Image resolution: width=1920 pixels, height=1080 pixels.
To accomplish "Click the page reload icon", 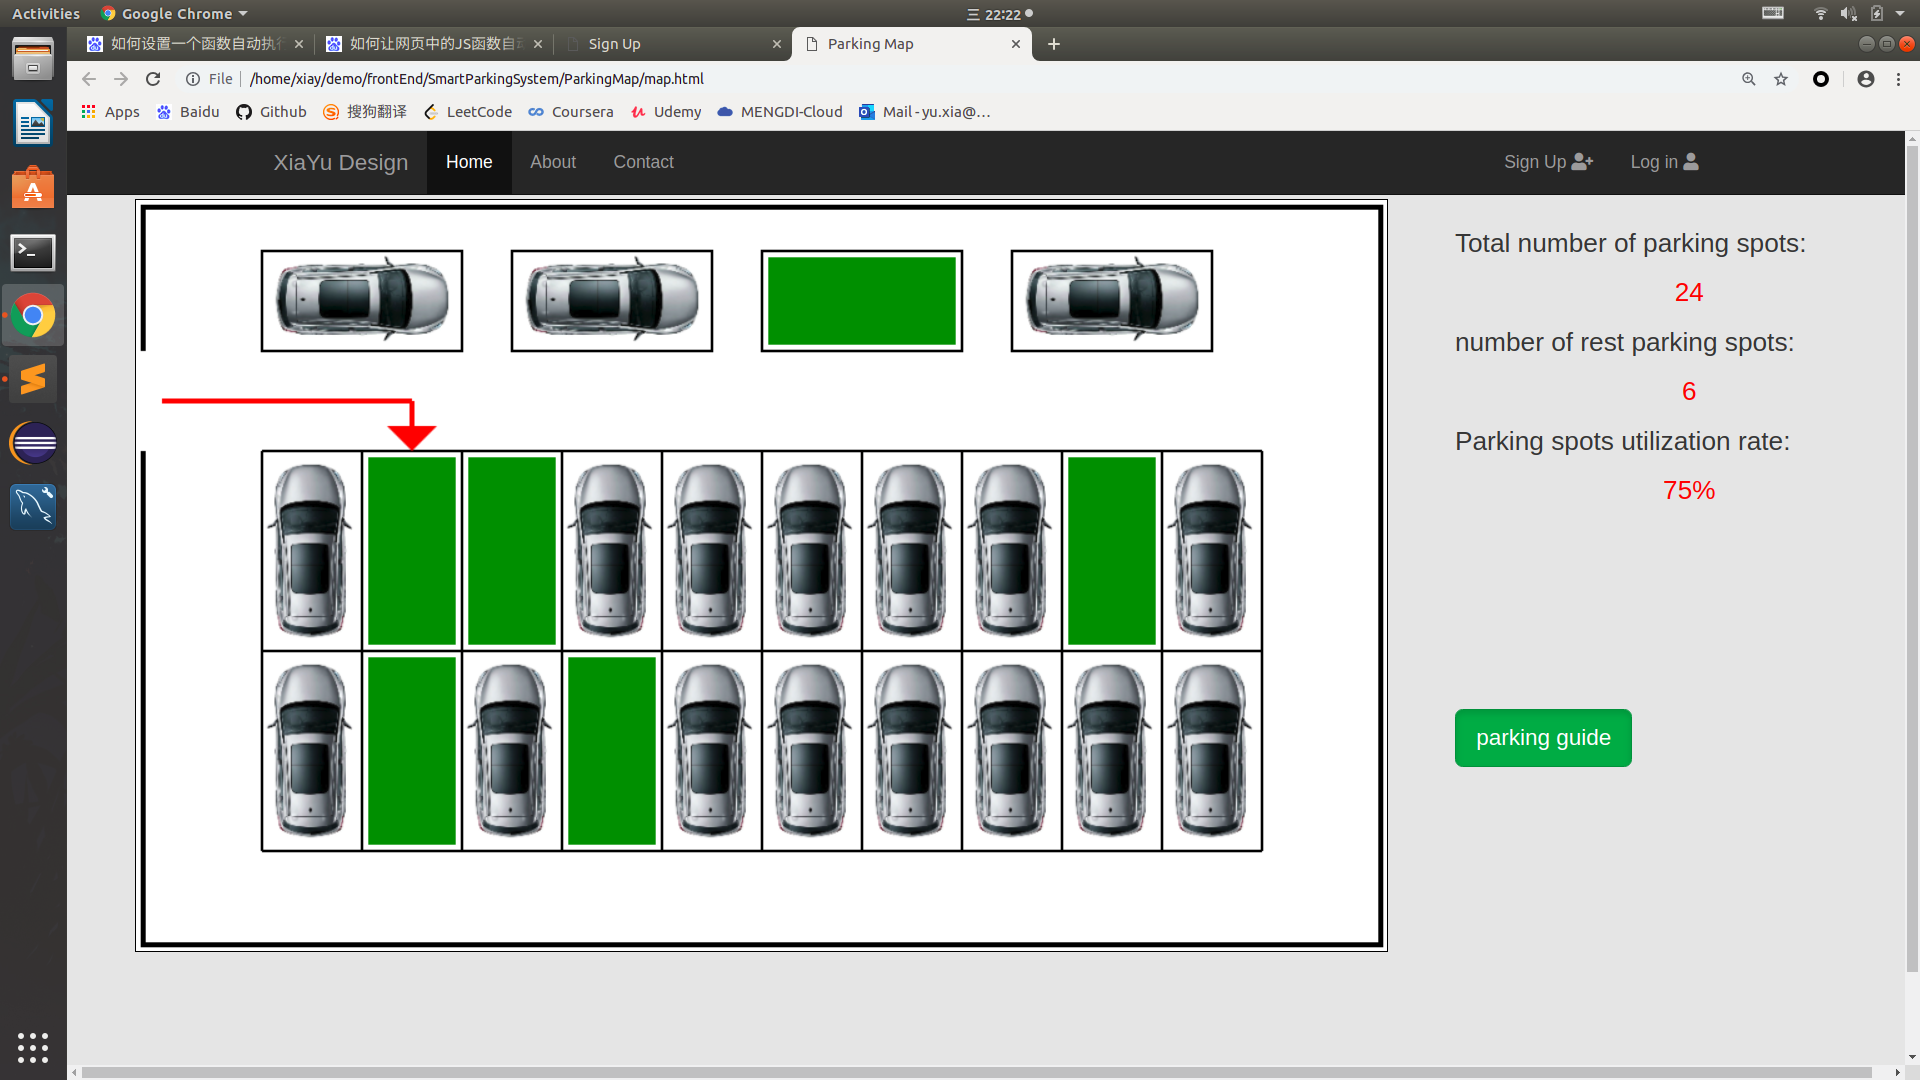I will 153,79.
